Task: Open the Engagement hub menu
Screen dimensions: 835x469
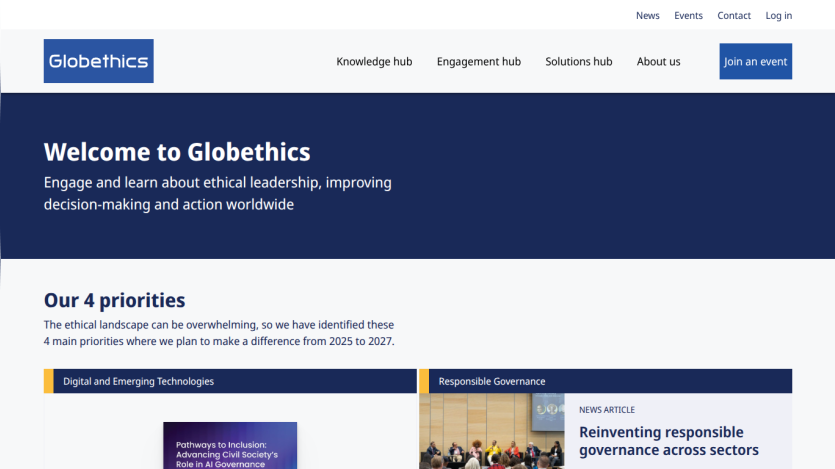Action: click(479, 62)
